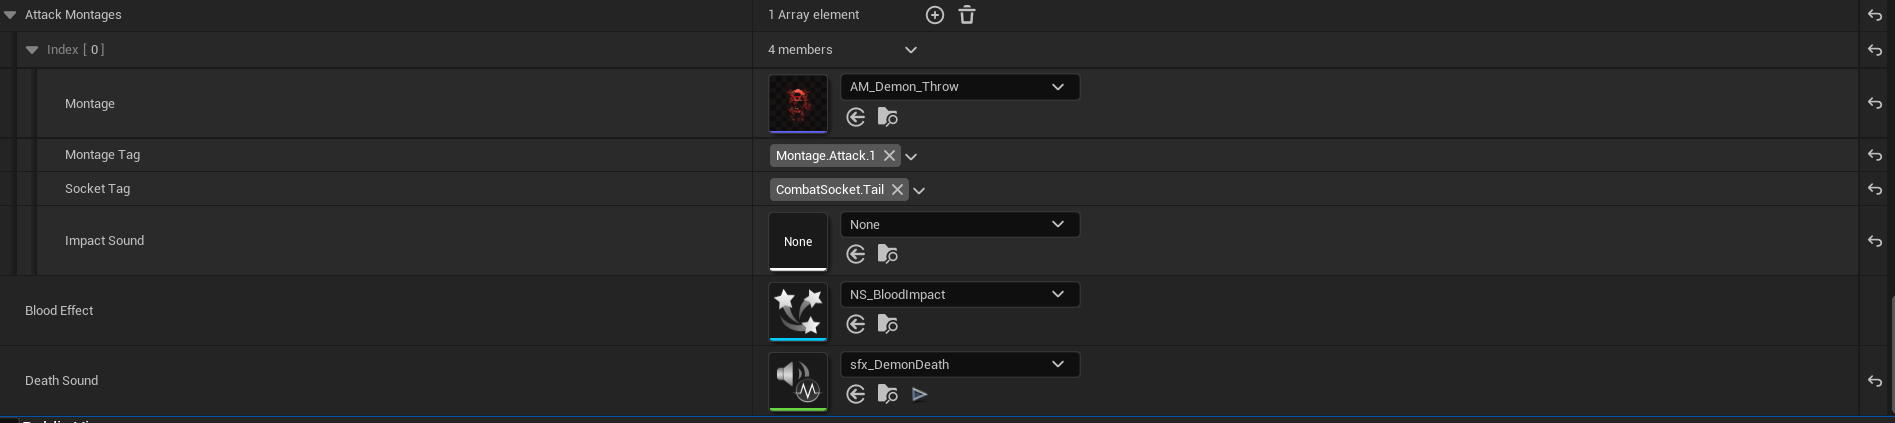The image size is (1895, 423).
Task: Open the AM_Demon_Throw asset dropdown
Action: tap(960, 87)
